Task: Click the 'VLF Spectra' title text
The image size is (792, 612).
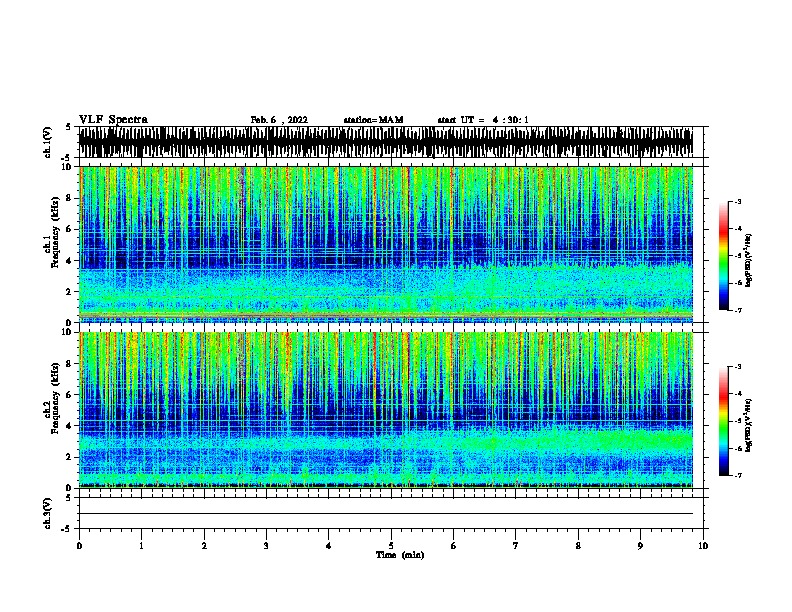Action: (113, 120)
